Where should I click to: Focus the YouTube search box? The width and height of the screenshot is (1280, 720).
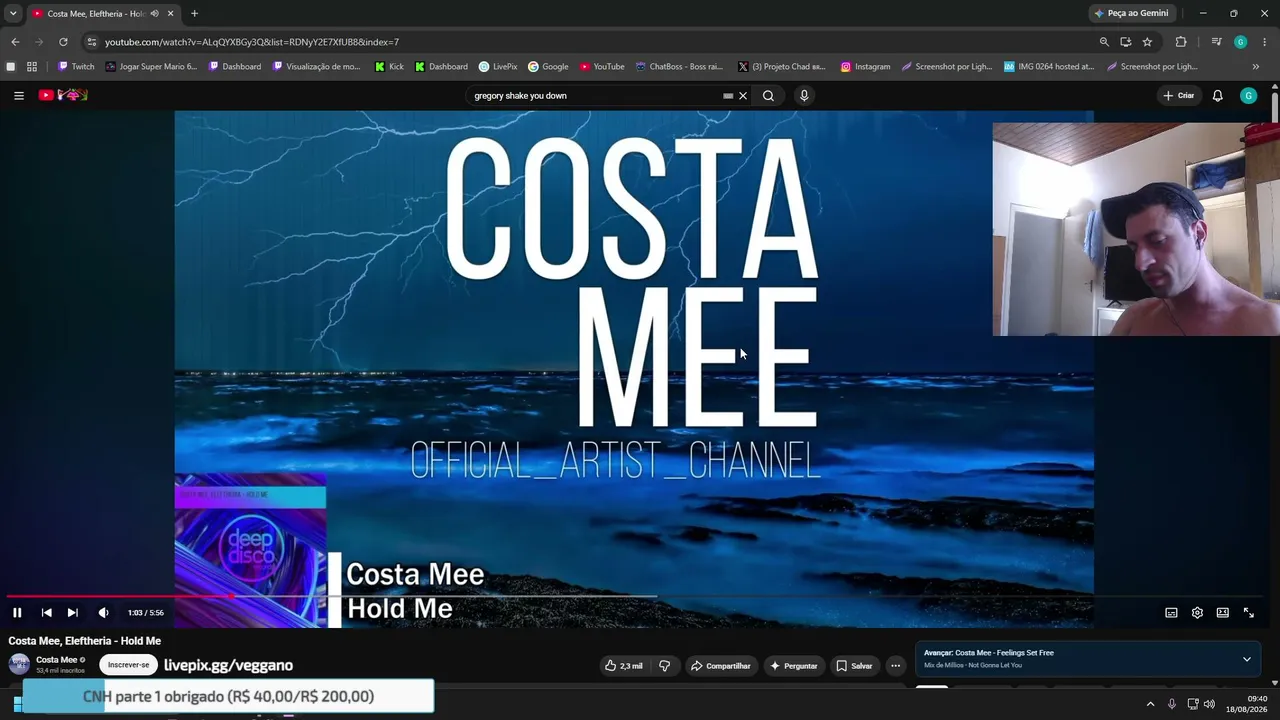point(595,96)
